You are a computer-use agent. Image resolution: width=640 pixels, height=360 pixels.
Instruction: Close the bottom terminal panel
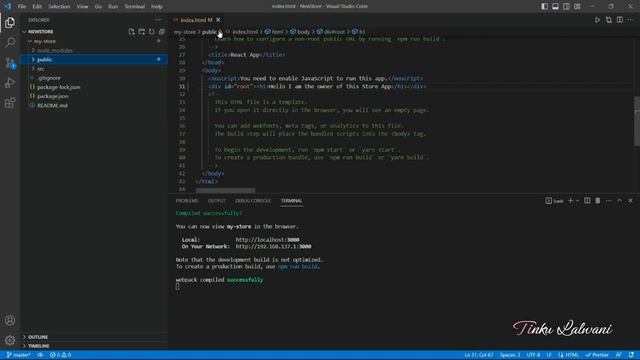click(x=630, y=201)
